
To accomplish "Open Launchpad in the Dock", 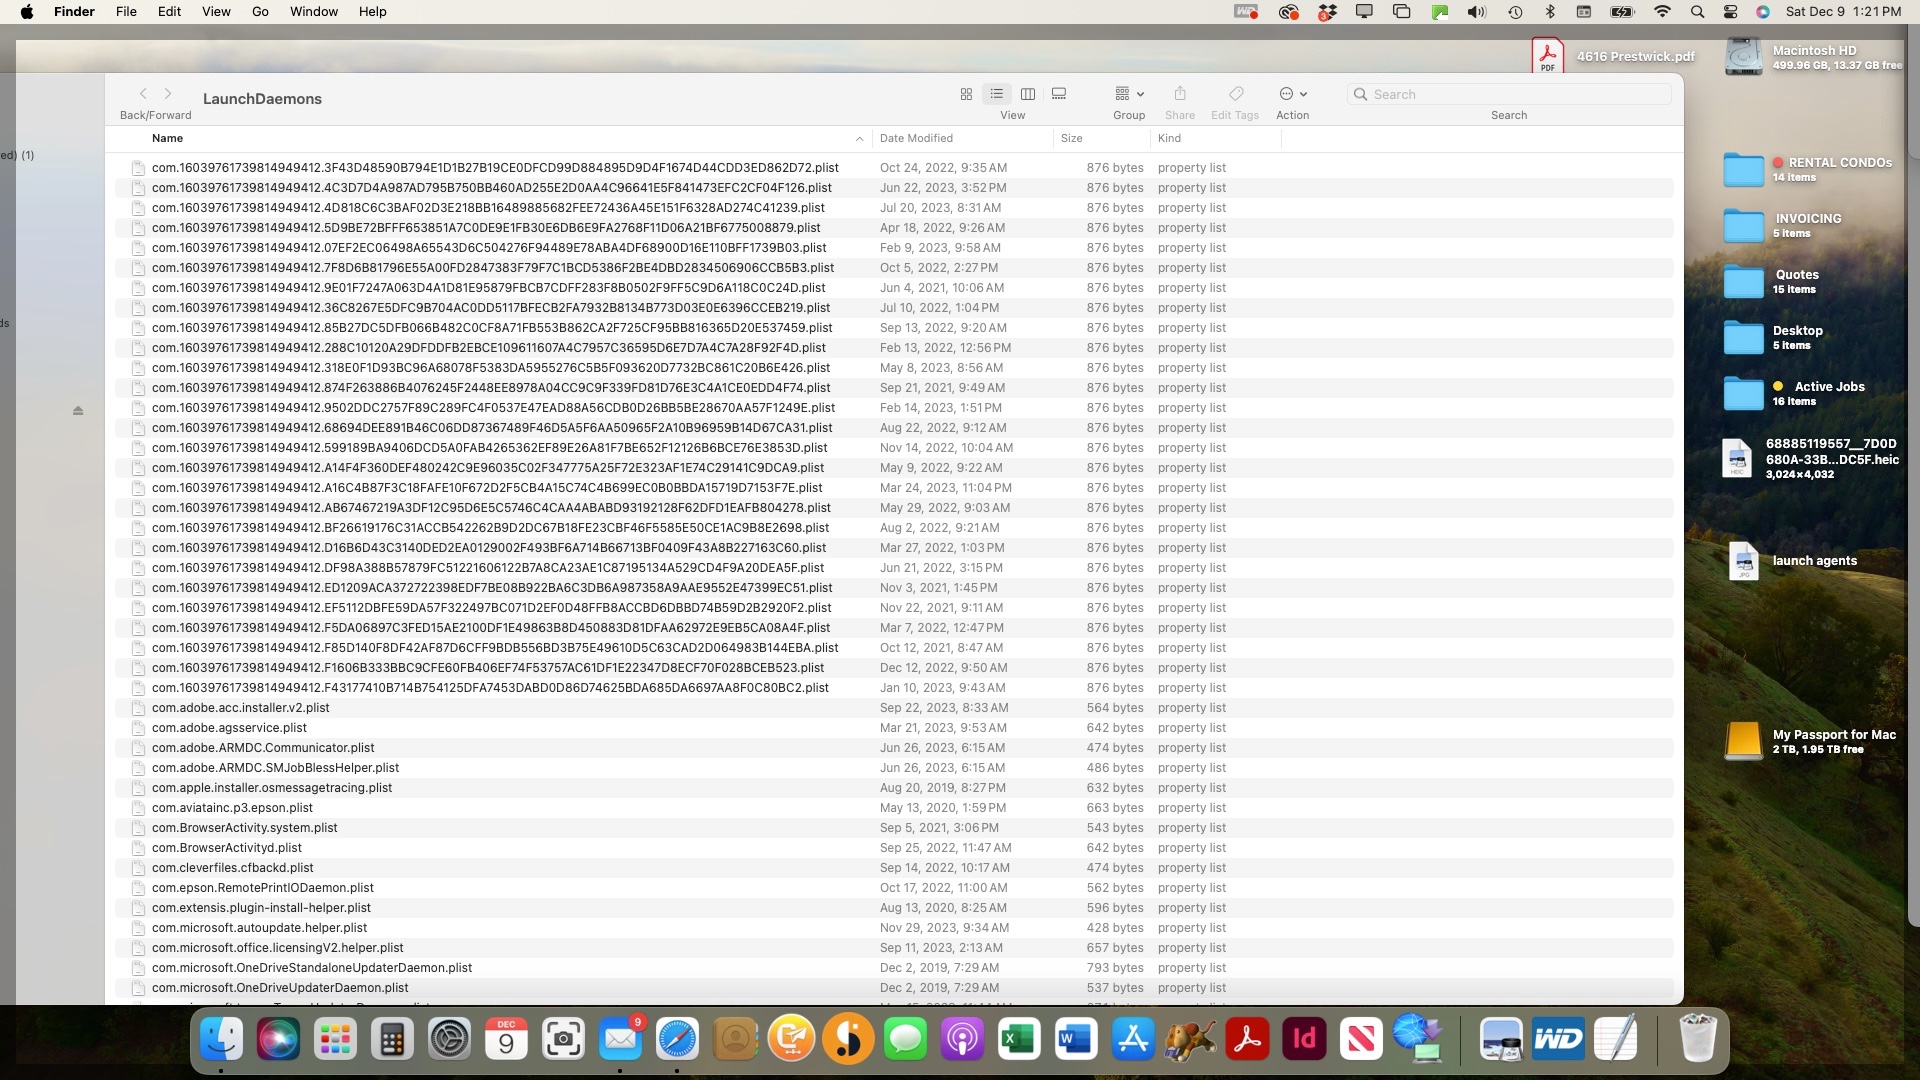I will pos(335,1040).
